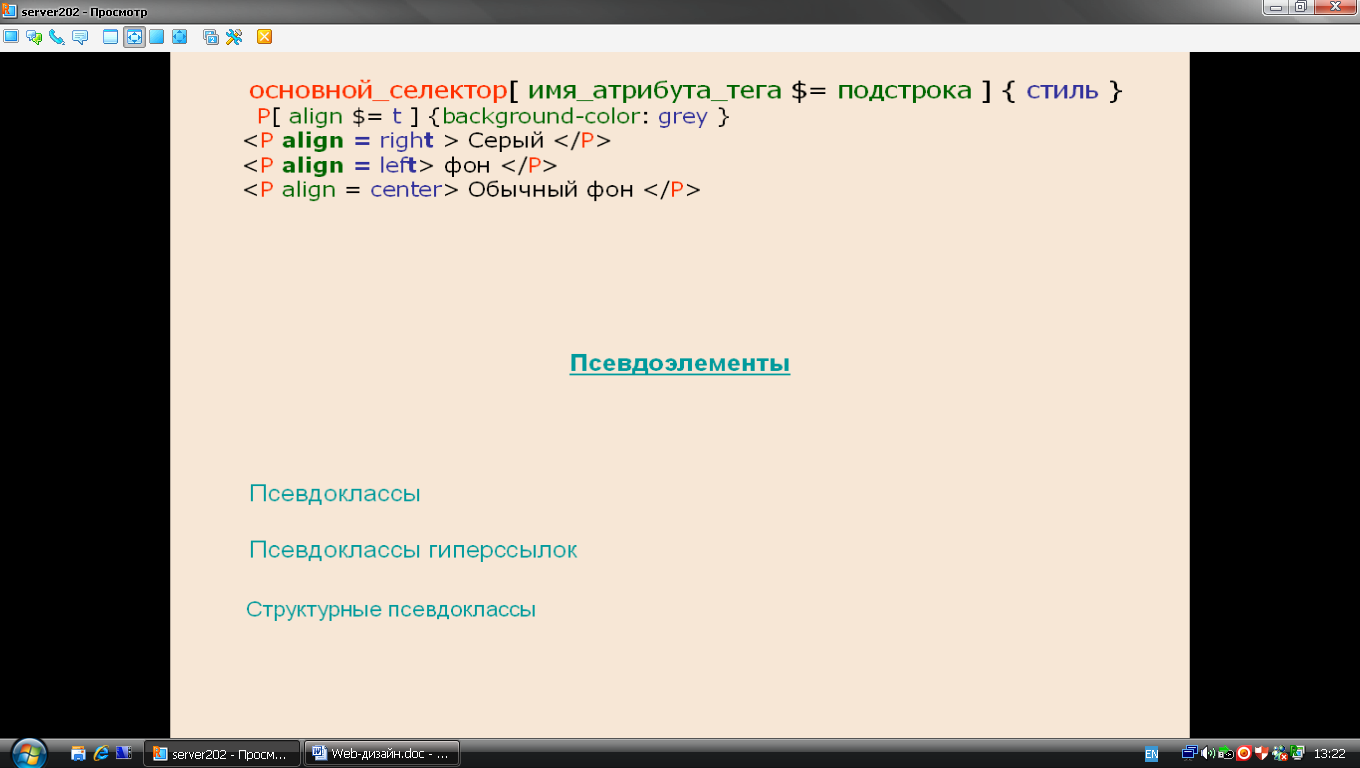Click the safely remove hardware tray icon
Screen dimensions: 1360x768
1226,753
